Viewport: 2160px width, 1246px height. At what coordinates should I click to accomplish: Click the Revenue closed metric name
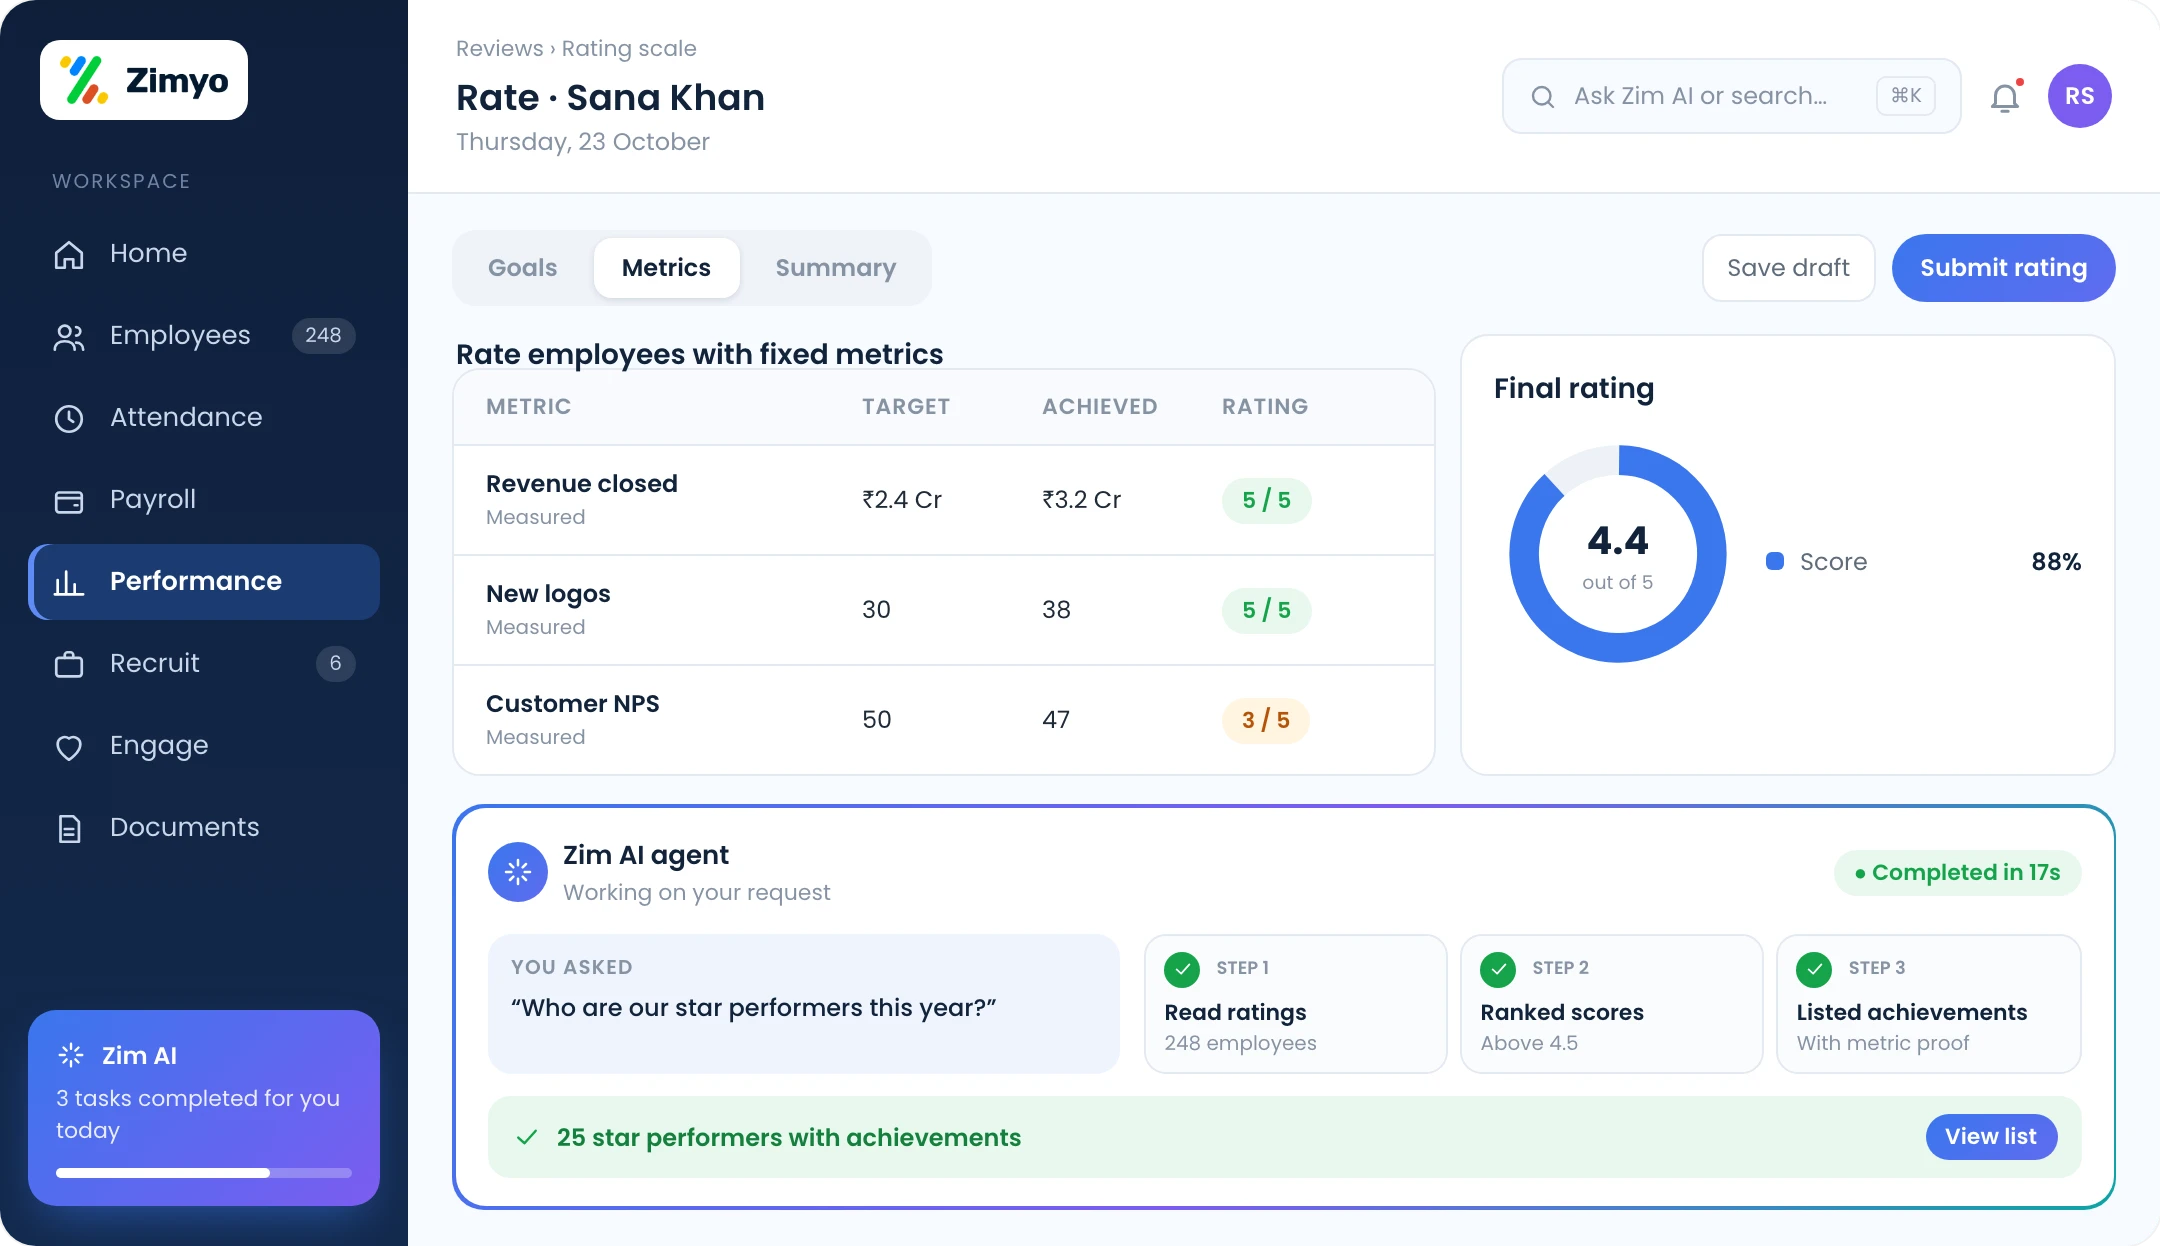[x=582, y=484]
